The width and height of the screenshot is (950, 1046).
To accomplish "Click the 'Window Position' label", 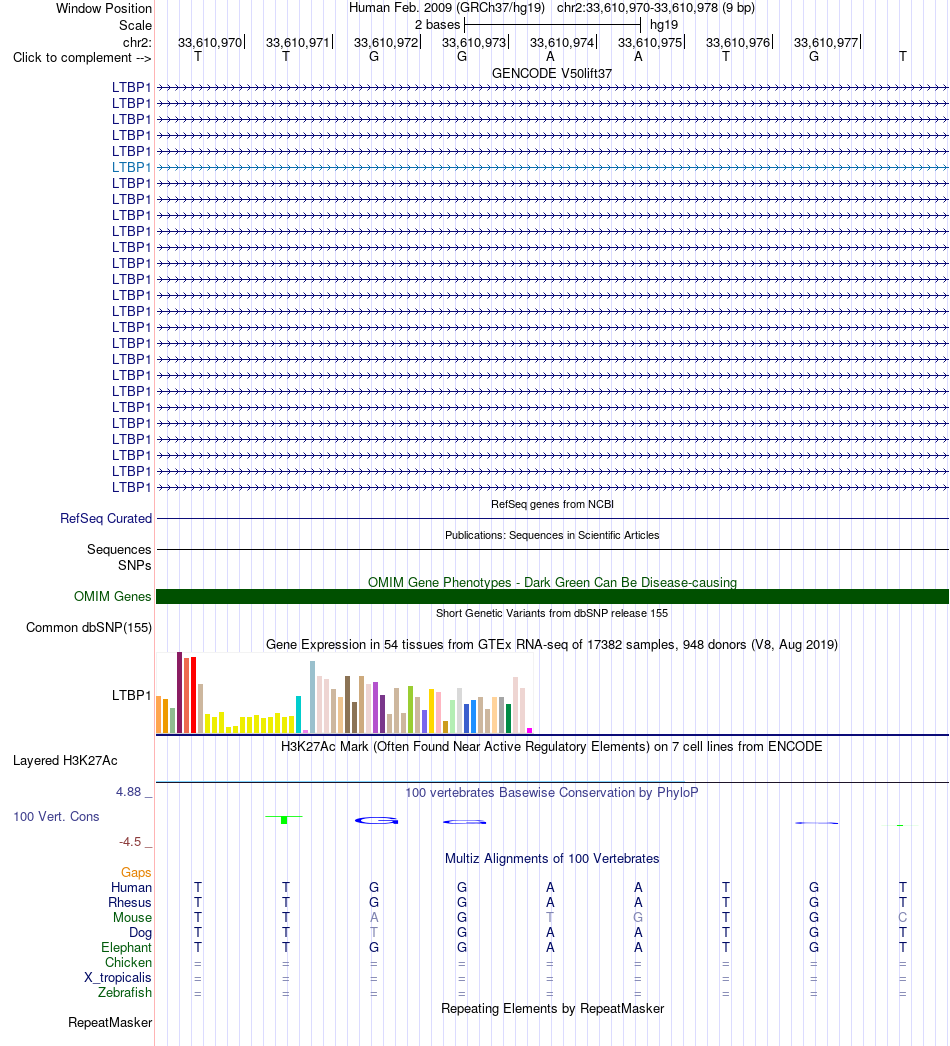I will (x=103, y=9).
